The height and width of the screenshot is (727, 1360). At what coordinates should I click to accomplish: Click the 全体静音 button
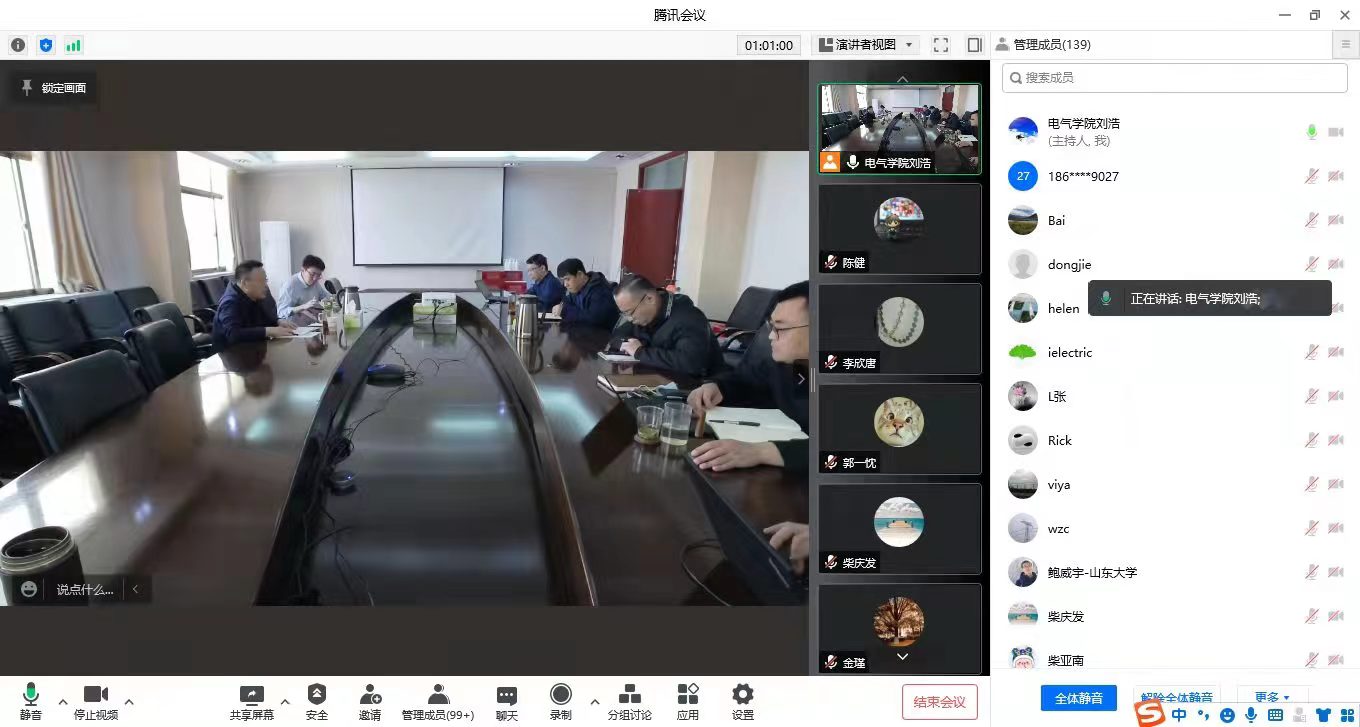(1078, 697)
